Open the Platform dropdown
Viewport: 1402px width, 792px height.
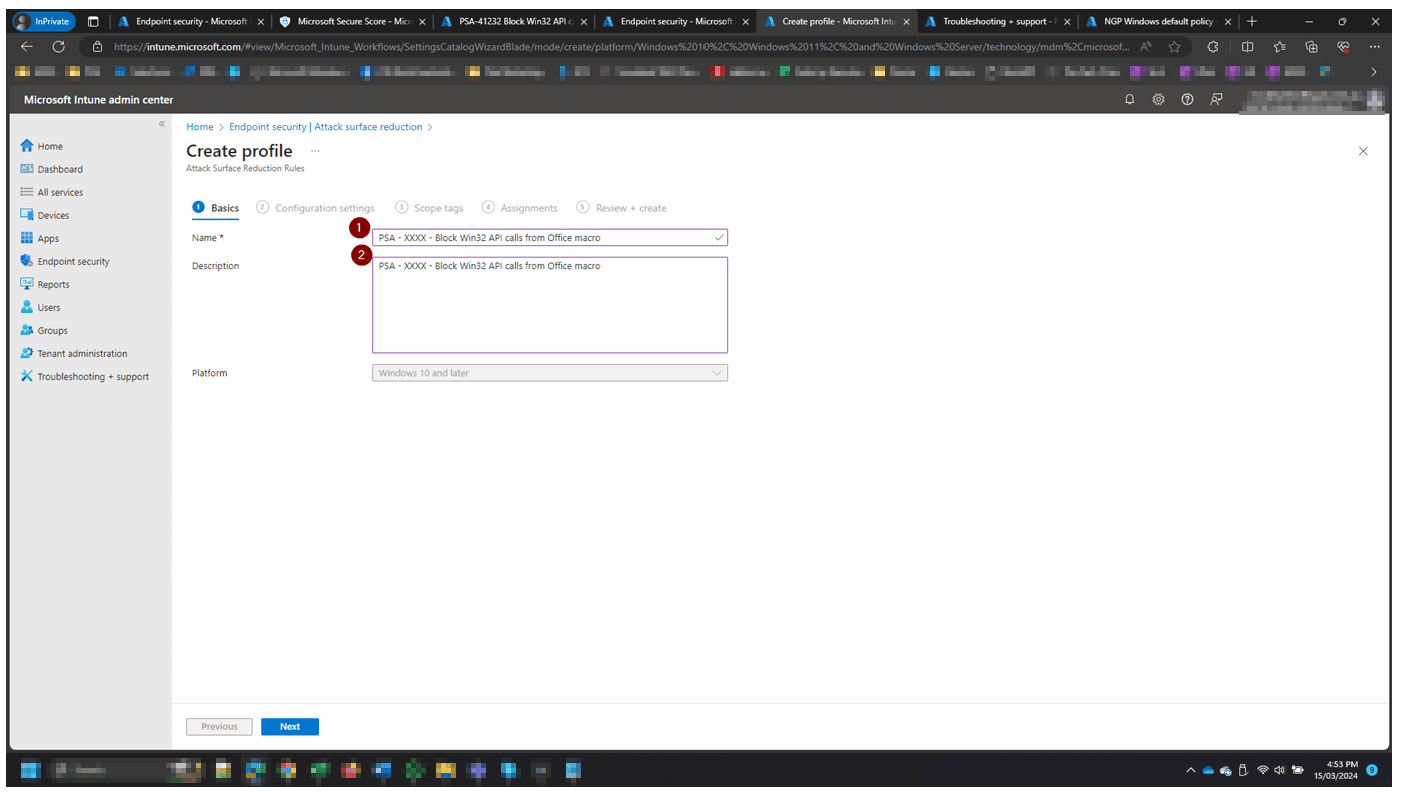click(x=550, y=373)
